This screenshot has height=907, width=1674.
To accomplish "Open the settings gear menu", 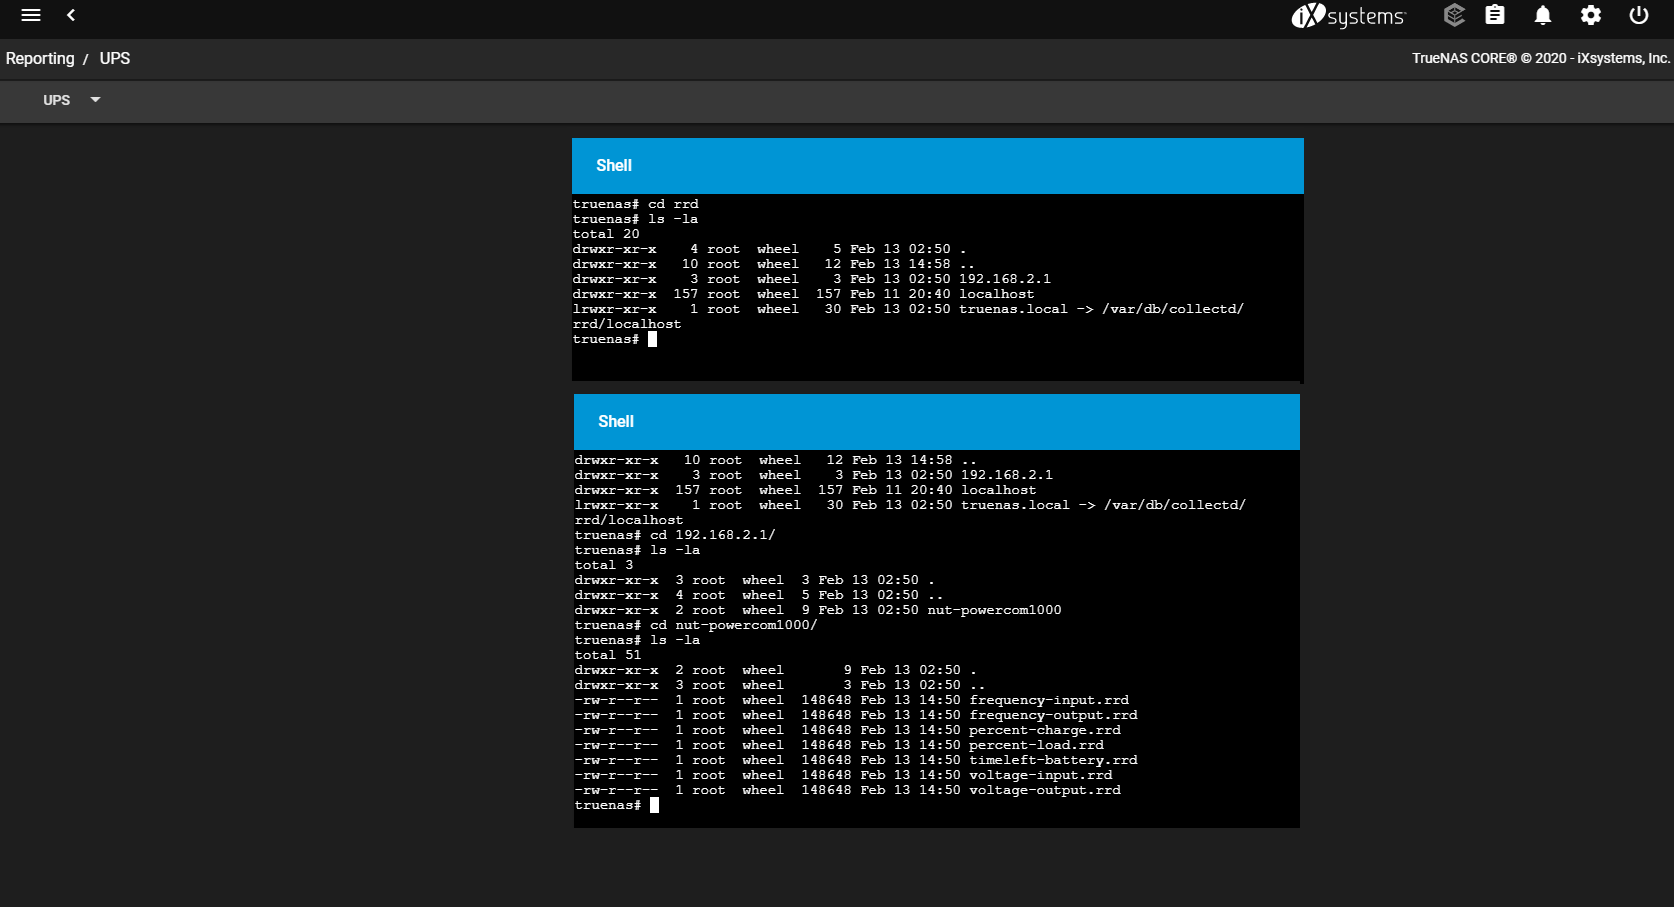I will coord(1591,15).
